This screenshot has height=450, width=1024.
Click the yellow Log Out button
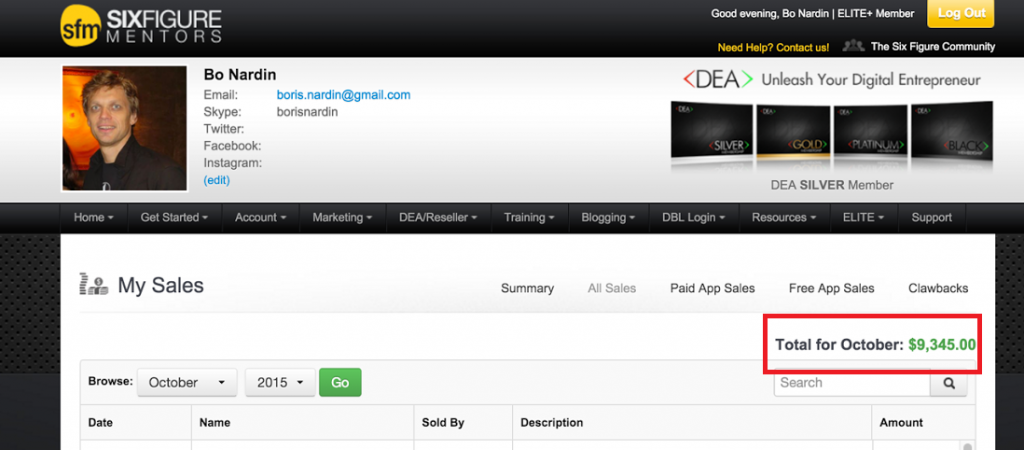click(x=961, y=14)
